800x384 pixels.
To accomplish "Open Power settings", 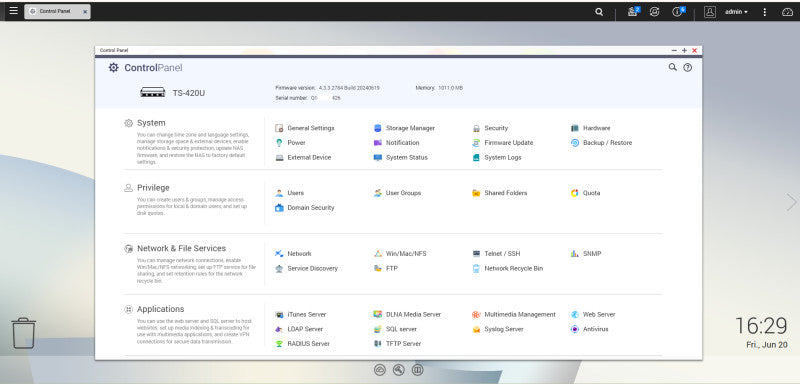I will 290,143.
